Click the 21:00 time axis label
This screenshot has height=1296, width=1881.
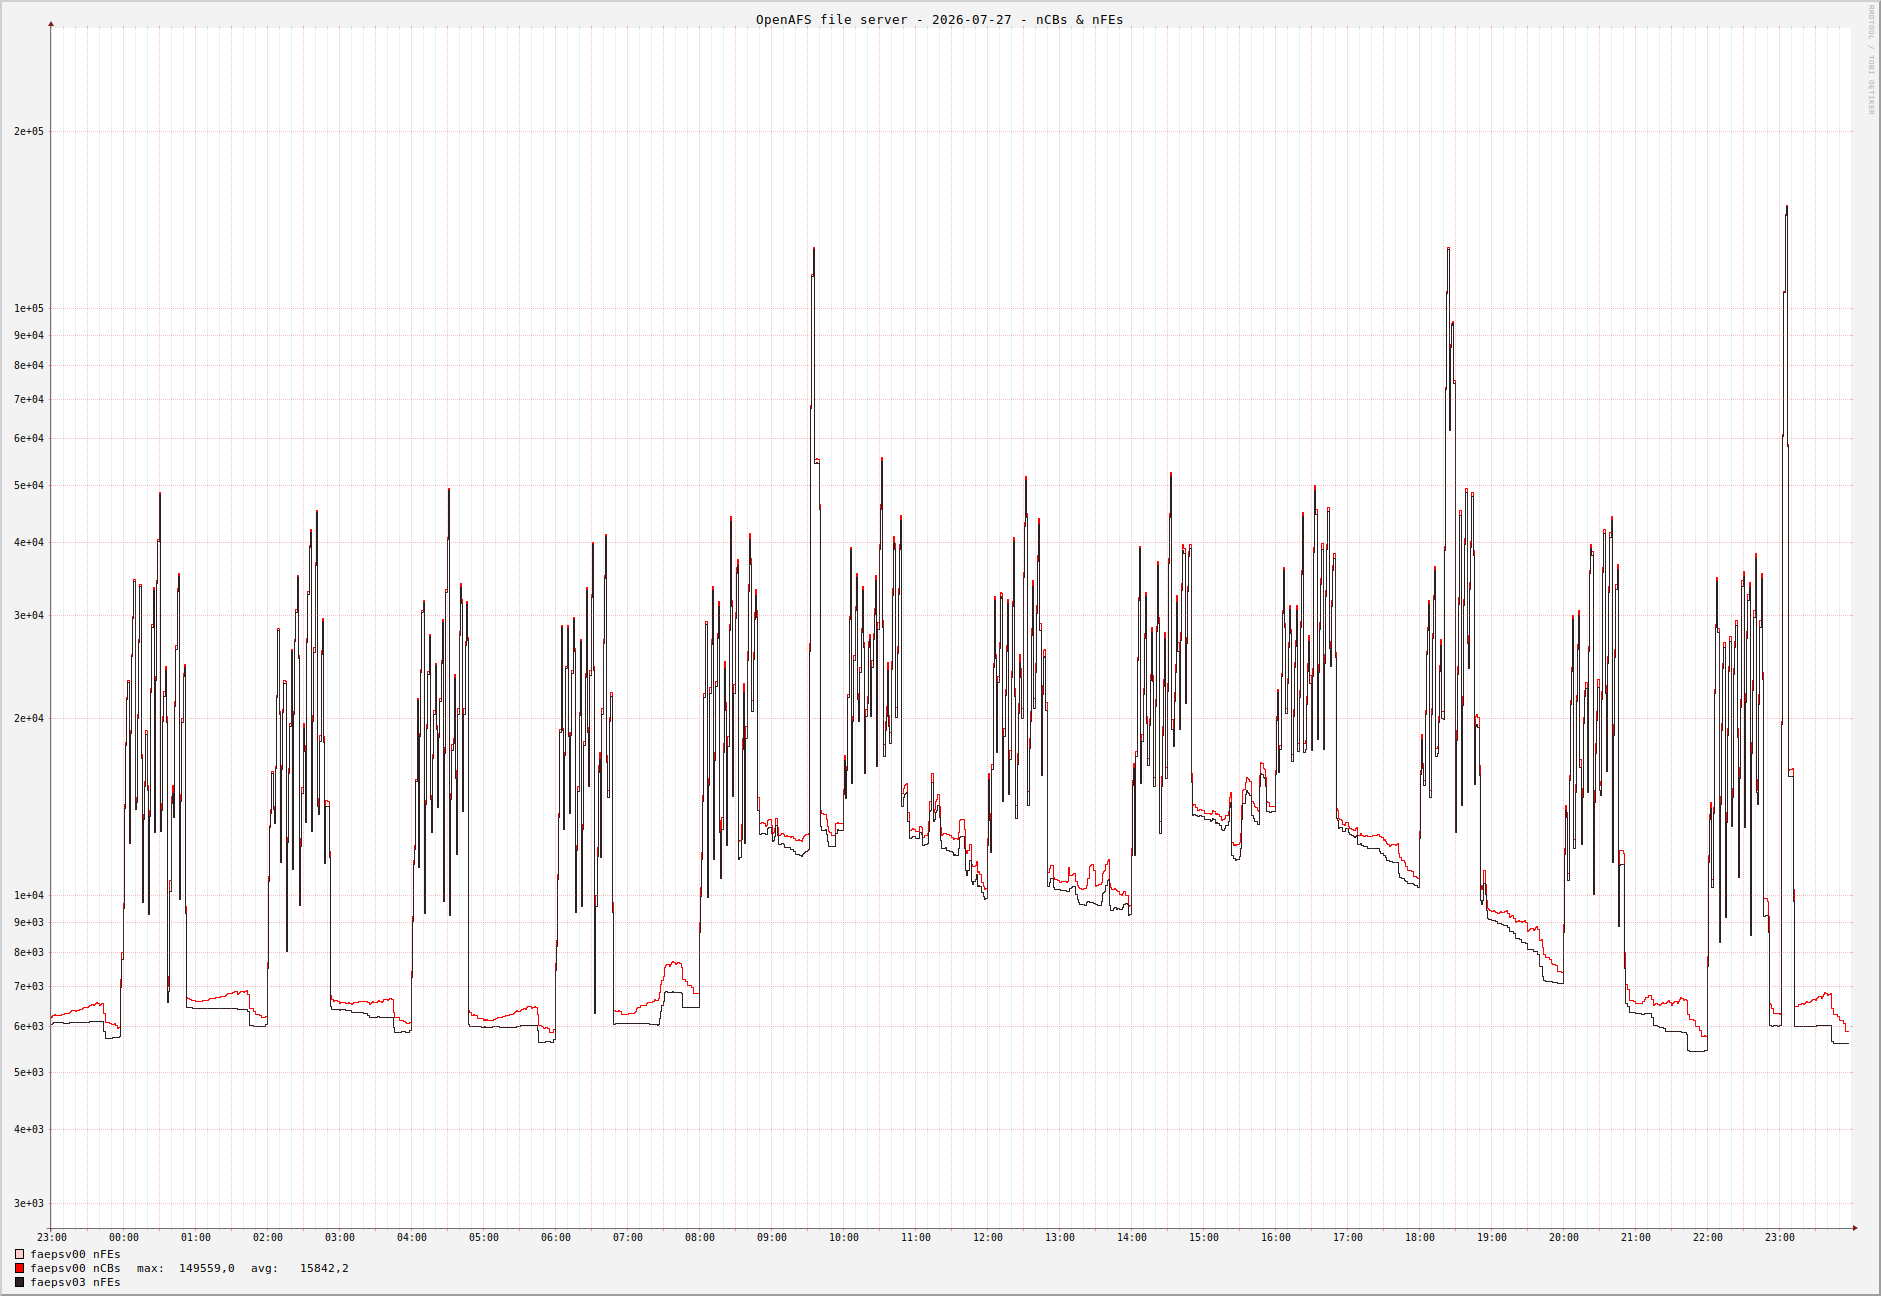(1636, 1238)
